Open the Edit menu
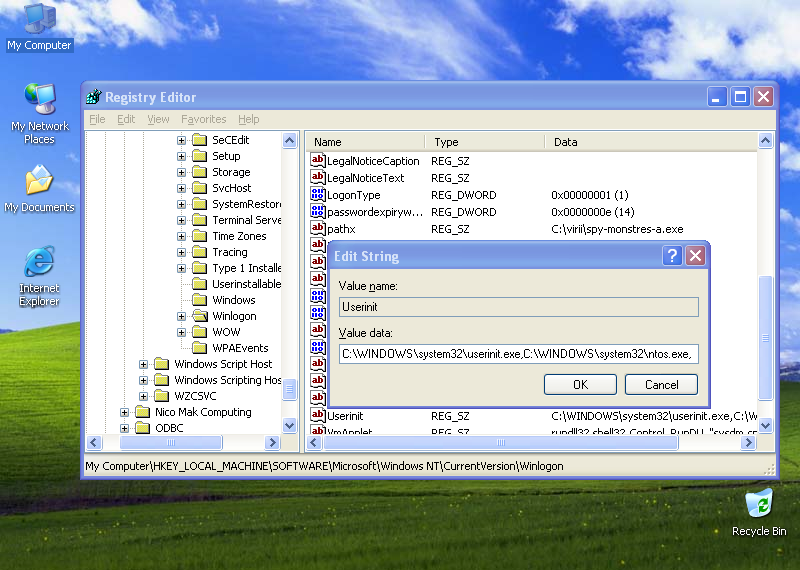800x570 pixels. pyautogui.click(x=126, y=119)
